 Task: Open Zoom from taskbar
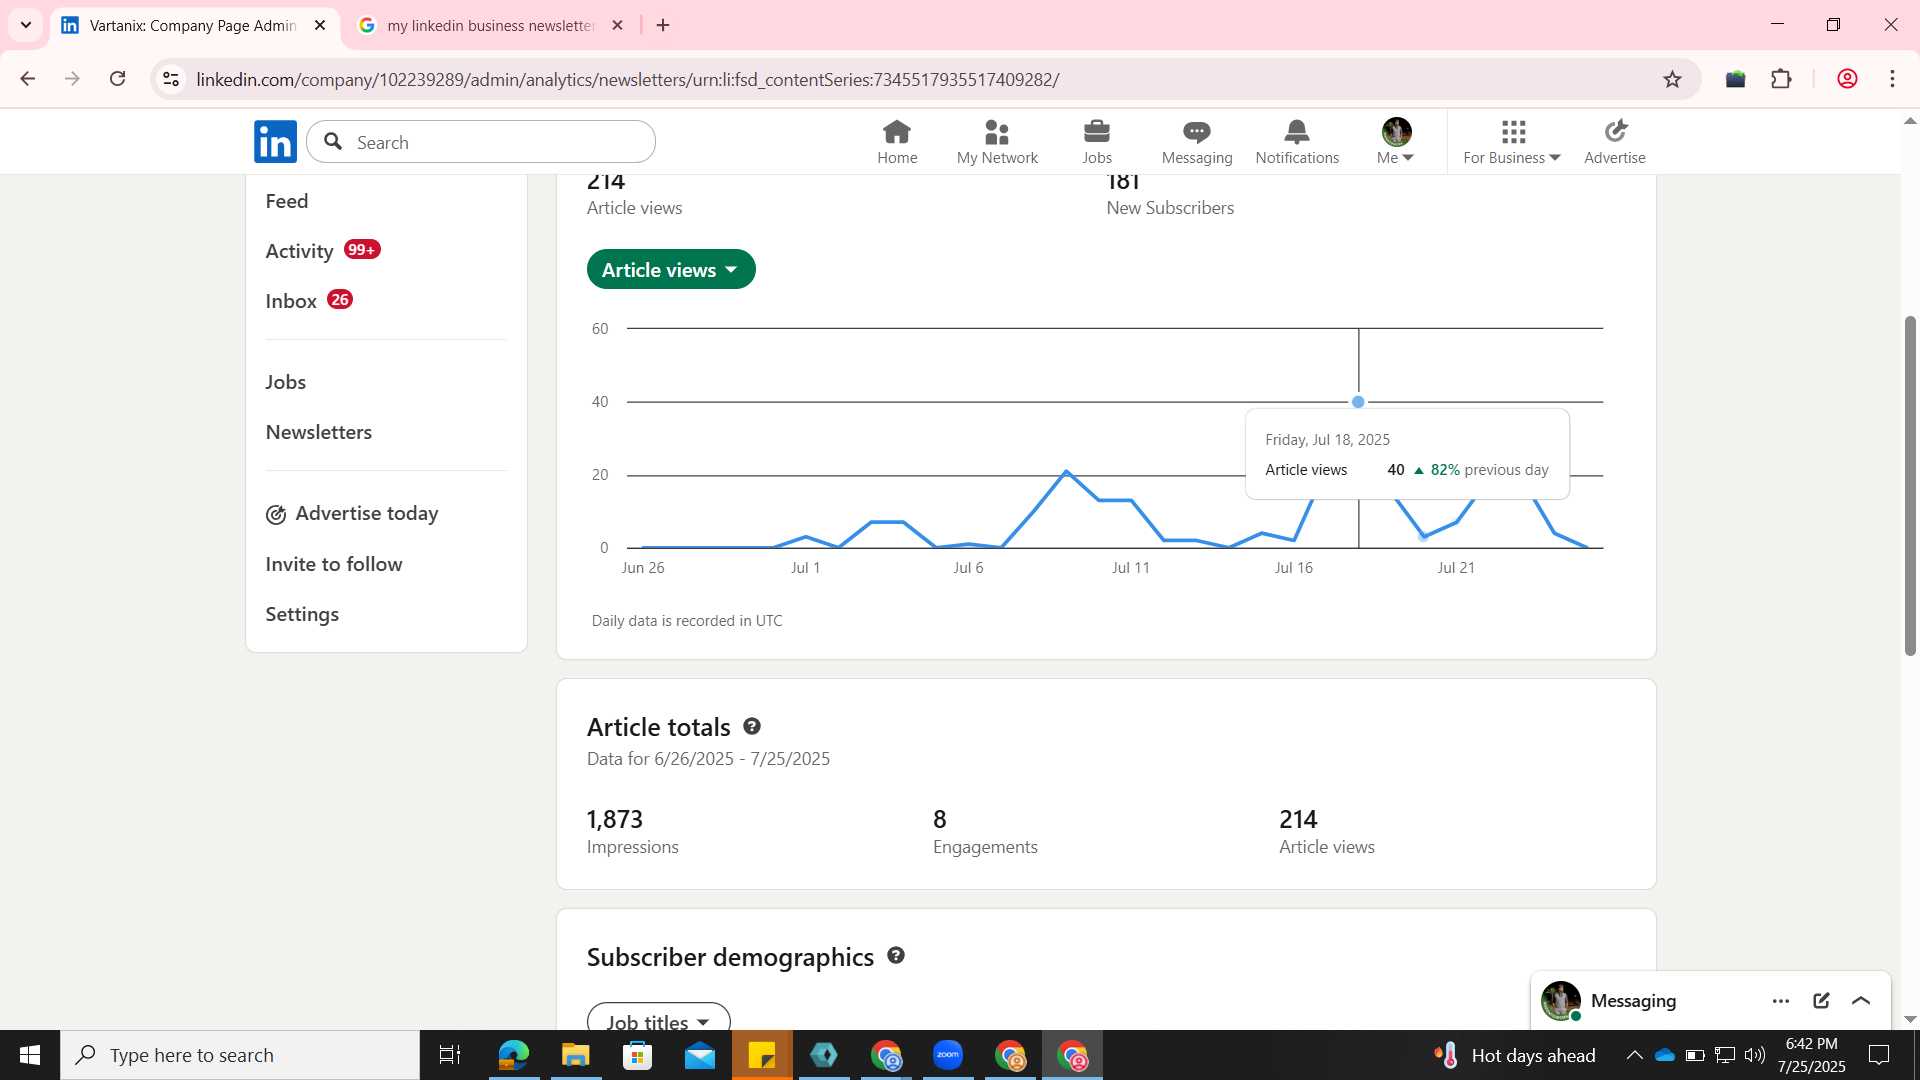tap(947, 1055)
